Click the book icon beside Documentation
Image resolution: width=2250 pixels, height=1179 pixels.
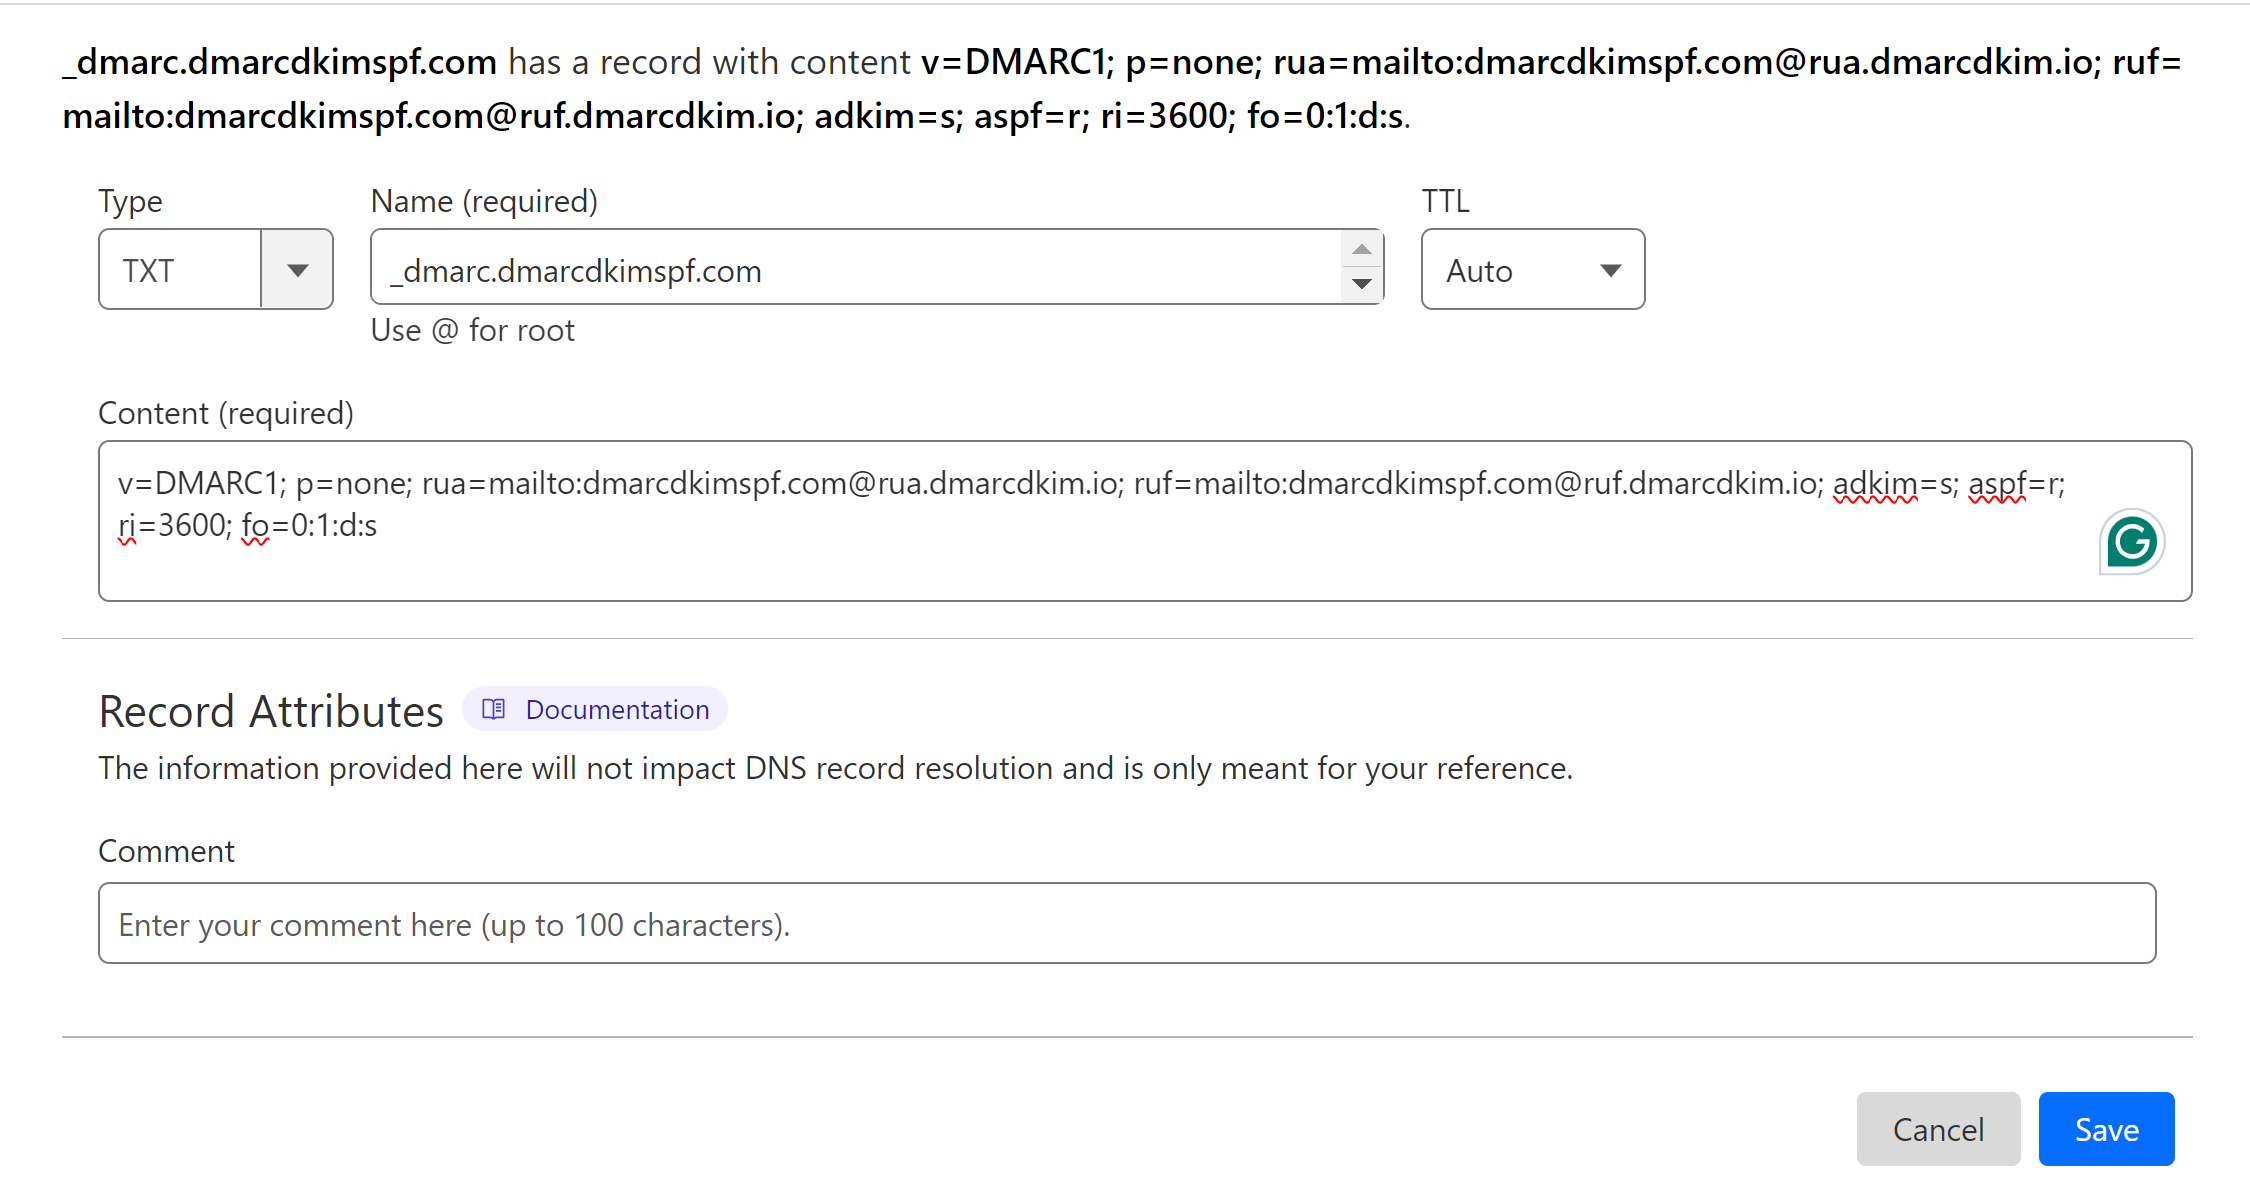[494, 709]
